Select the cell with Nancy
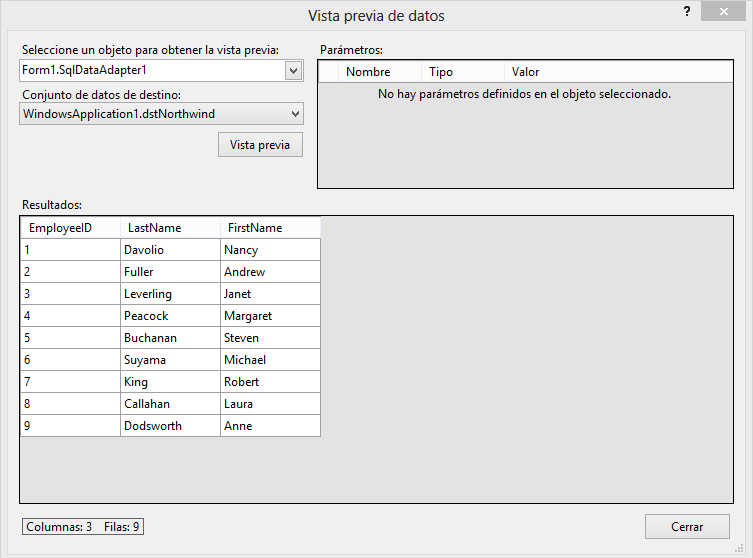This screenshot has width=753, height=558. pos(270,250)
